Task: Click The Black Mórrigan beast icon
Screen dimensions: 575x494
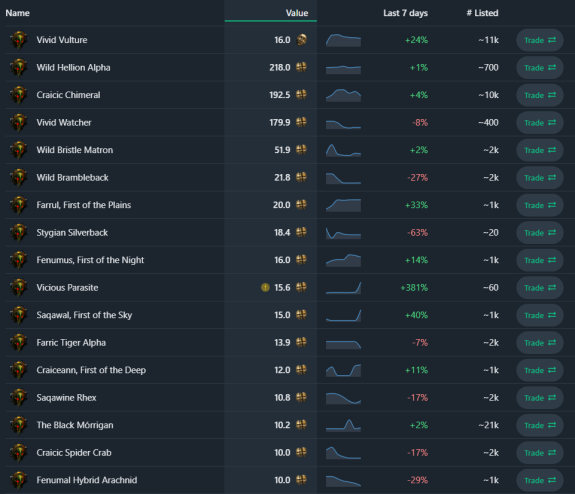Action: [19, 425]
